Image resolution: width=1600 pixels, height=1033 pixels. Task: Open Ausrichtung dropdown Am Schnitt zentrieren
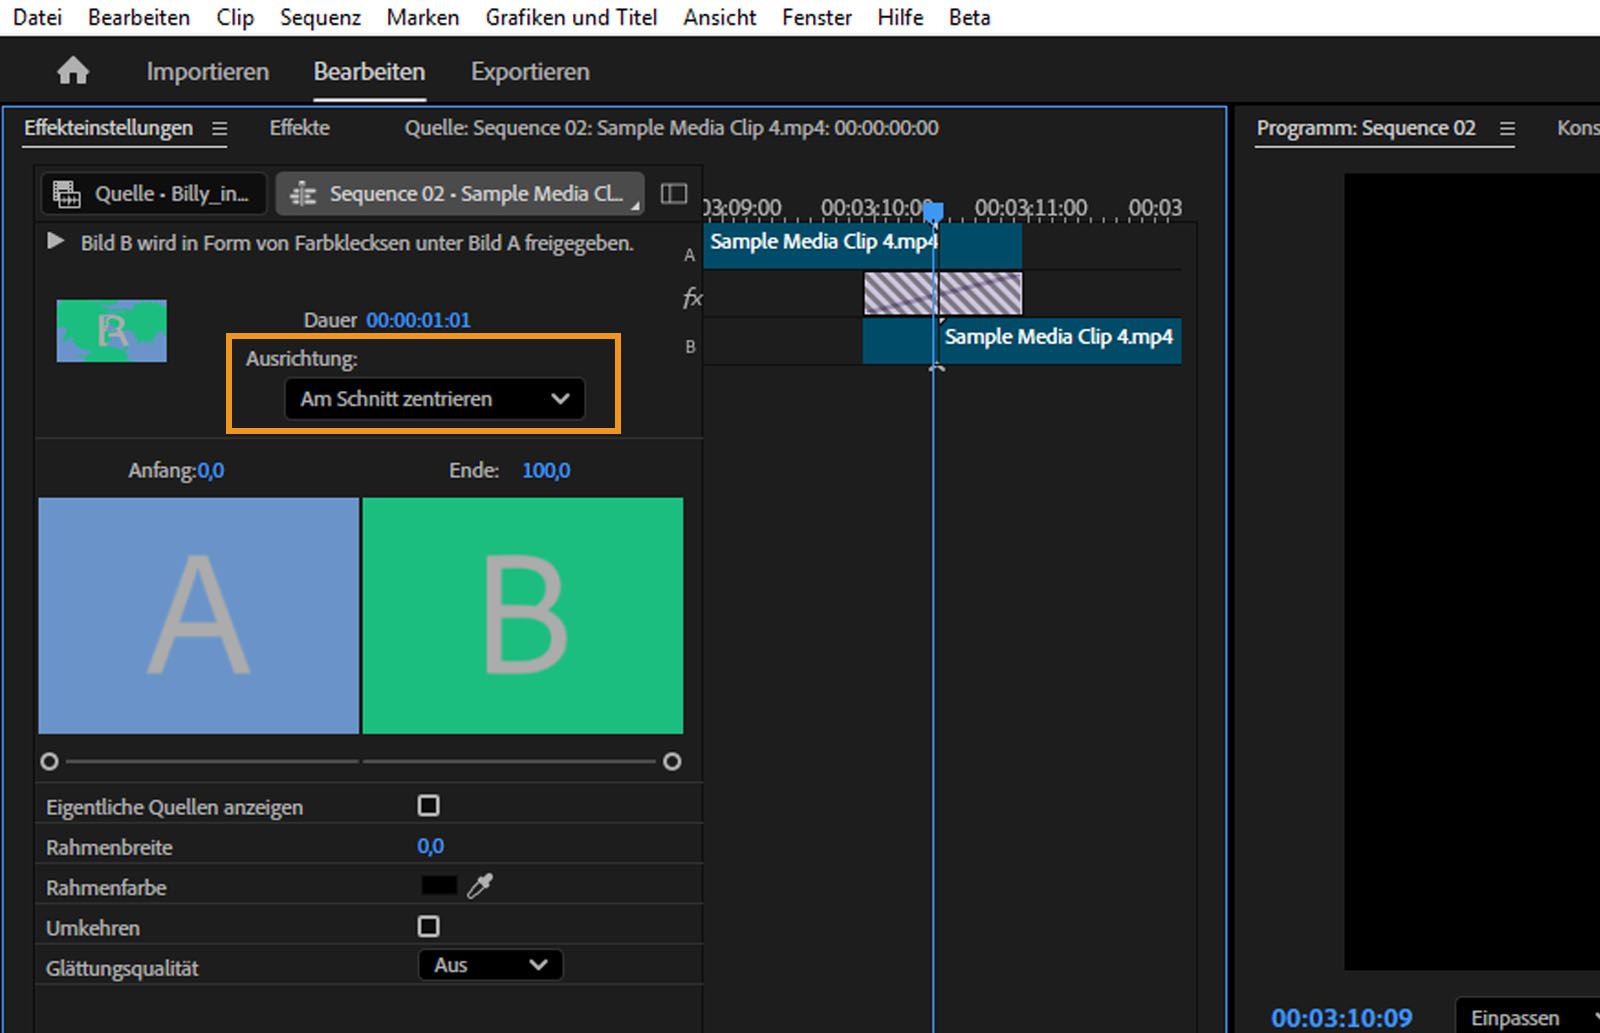[x=434, y=399]
